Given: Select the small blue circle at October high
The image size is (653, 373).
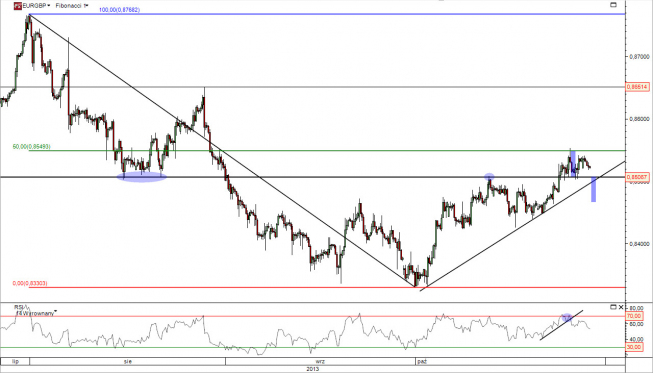Looking at the screenshot, I should tap(489, 177).
